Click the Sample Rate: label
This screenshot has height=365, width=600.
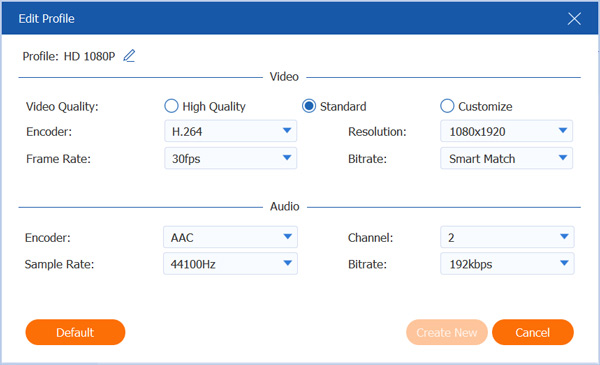pyautogui.click(x=59, y=264)
